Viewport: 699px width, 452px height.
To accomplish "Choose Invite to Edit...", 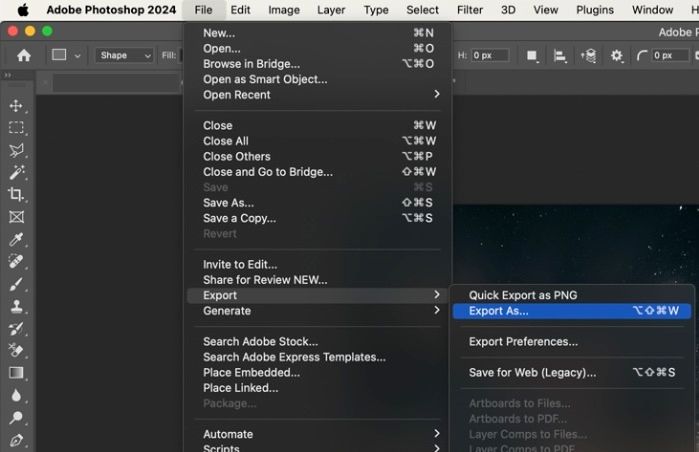I will [318, 264].
